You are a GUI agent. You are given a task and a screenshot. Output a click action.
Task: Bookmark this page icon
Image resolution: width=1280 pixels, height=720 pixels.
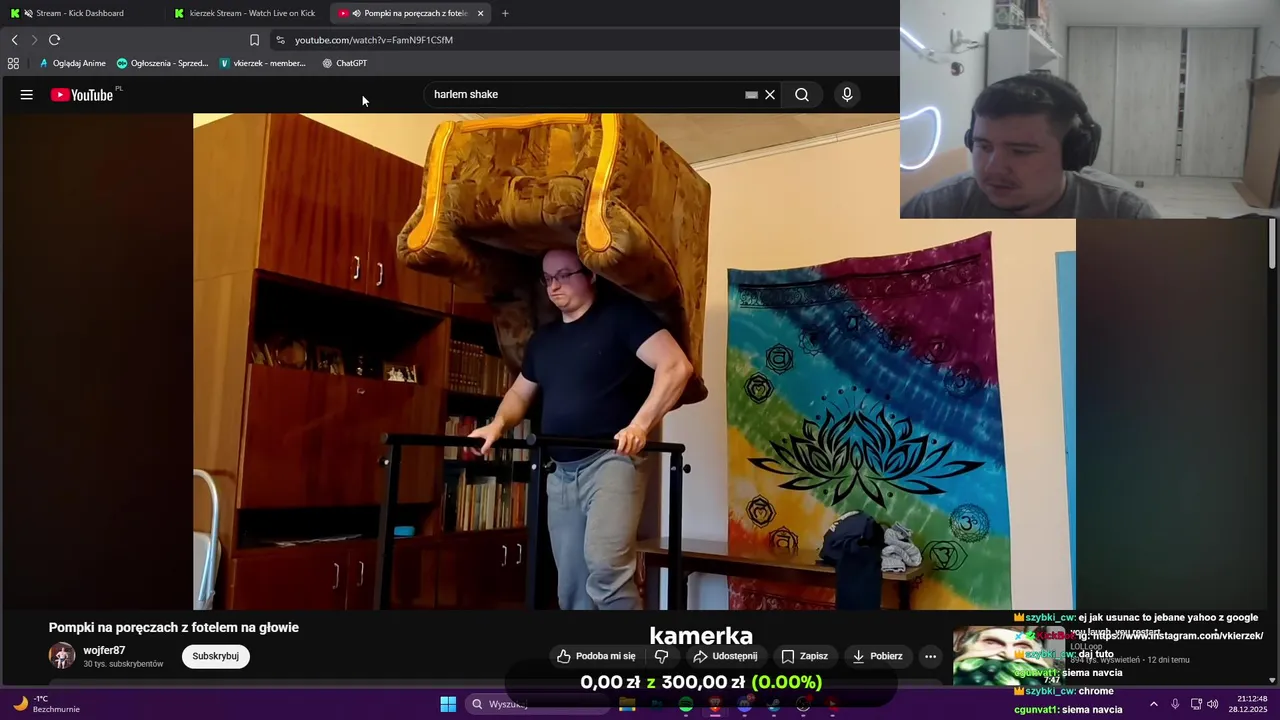click(x=254, y=40)
